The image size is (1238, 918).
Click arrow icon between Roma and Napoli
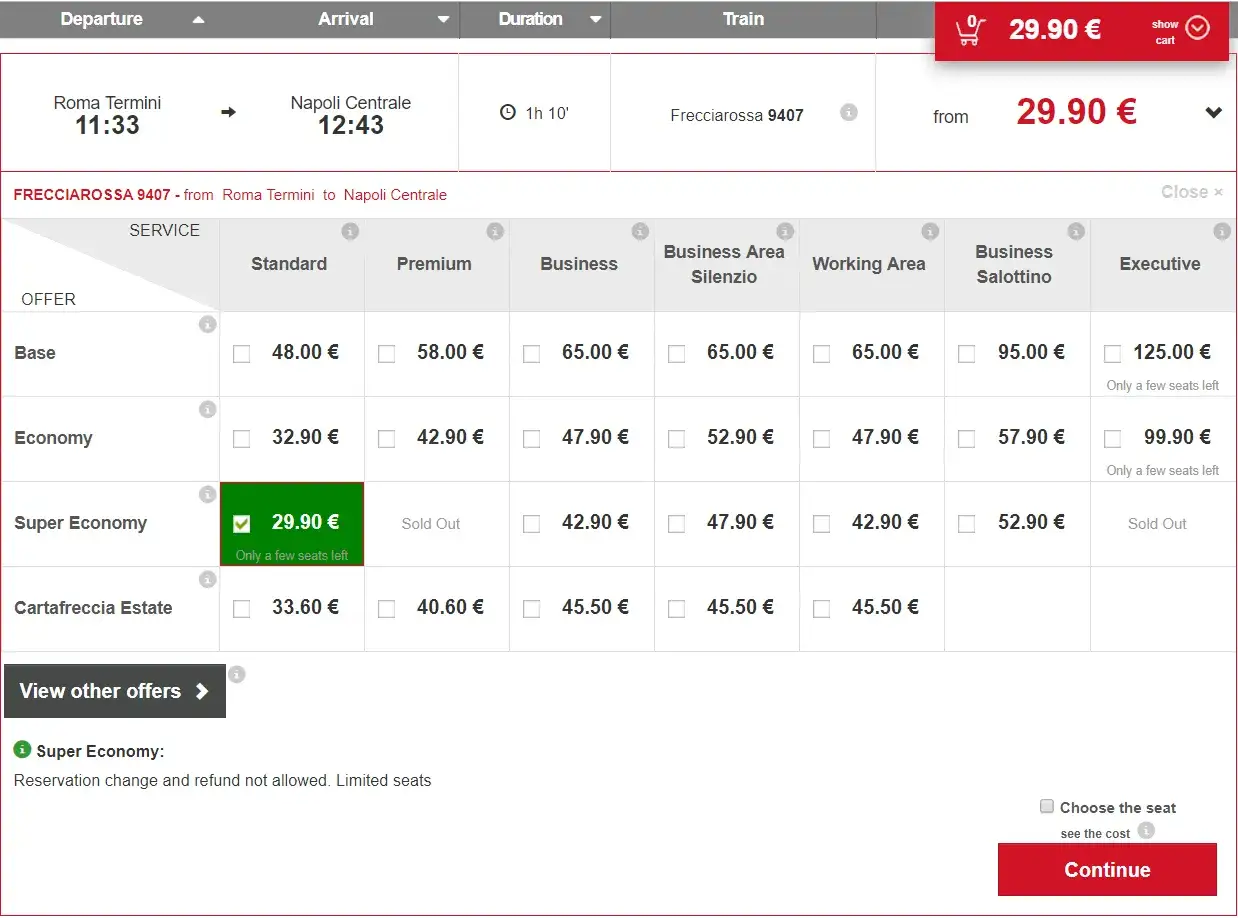pos(228,112)
